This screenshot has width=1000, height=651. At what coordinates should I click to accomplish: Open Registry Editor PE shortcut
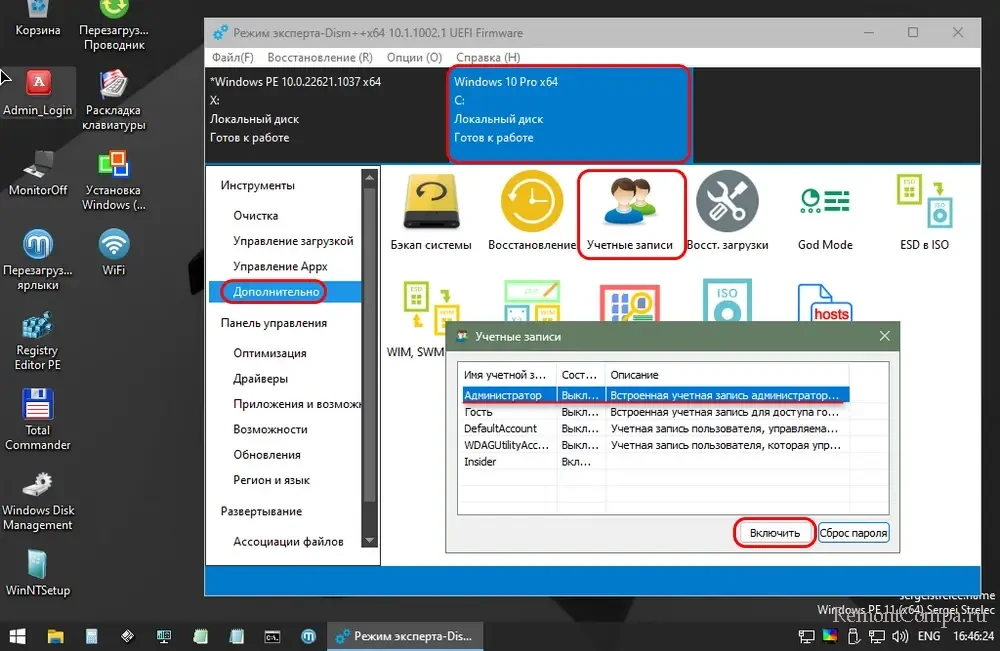tap(38, 341)
